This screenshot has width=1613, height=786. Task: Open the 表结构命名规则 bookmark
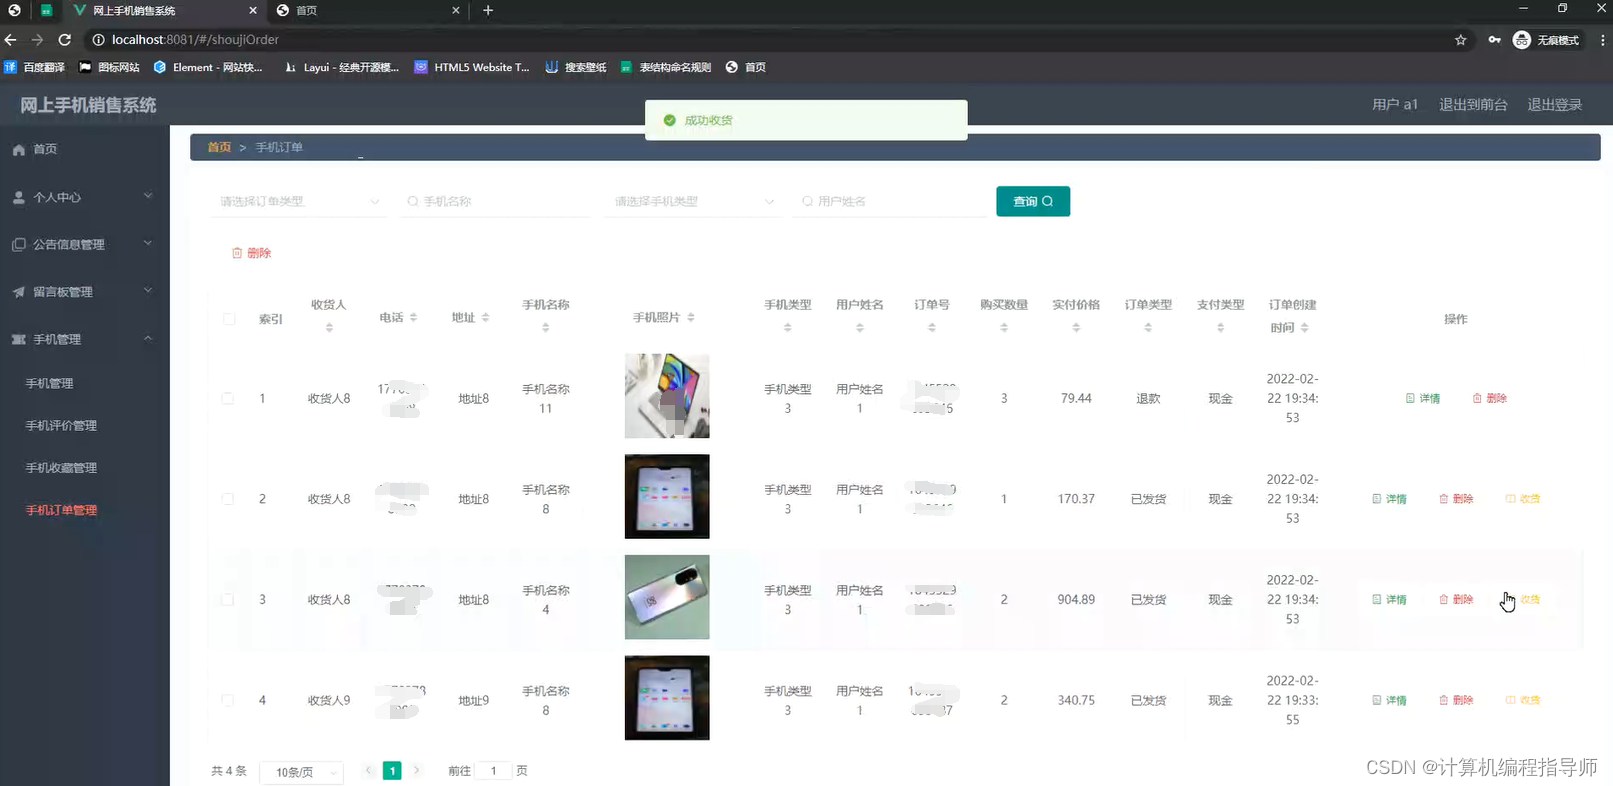(666, 67)
